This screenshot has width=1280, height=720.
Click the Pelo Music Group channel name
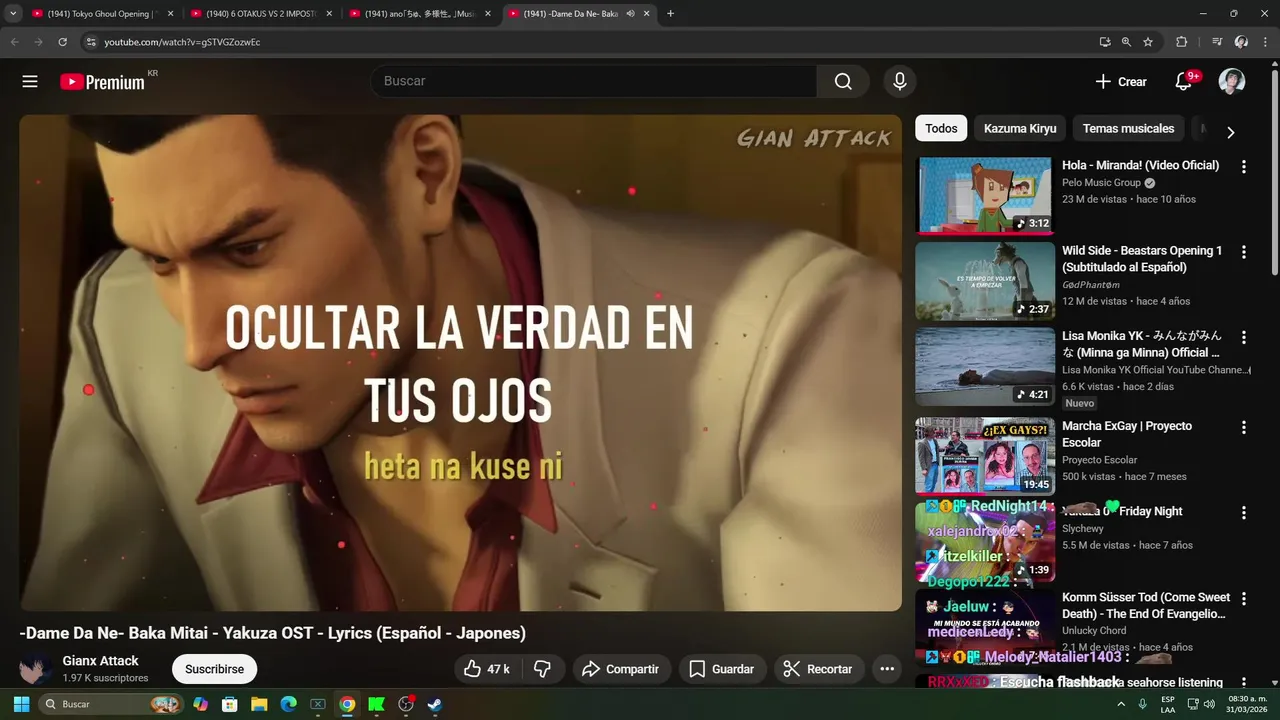(x=1101, y=183)
